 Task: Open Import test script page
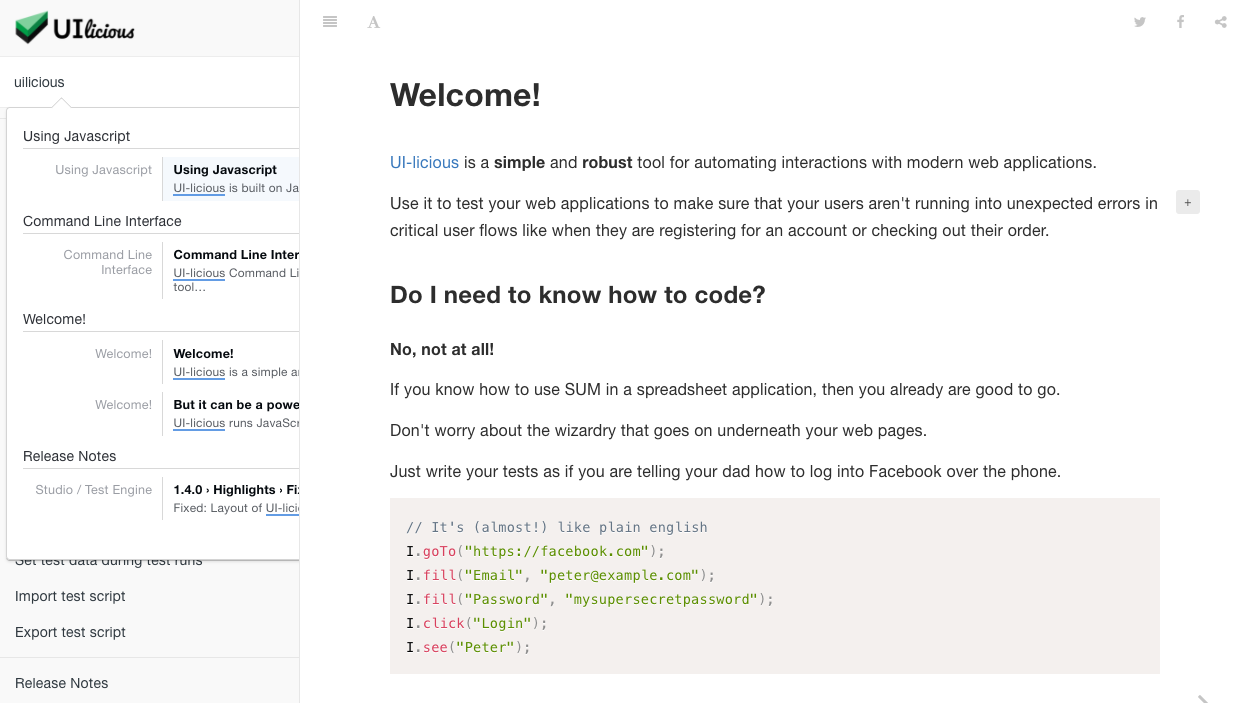tap(70, 596)
